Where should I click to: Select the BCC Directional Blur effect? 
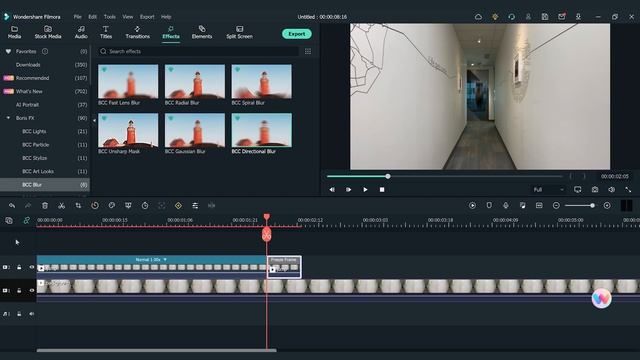coord(262,130)
